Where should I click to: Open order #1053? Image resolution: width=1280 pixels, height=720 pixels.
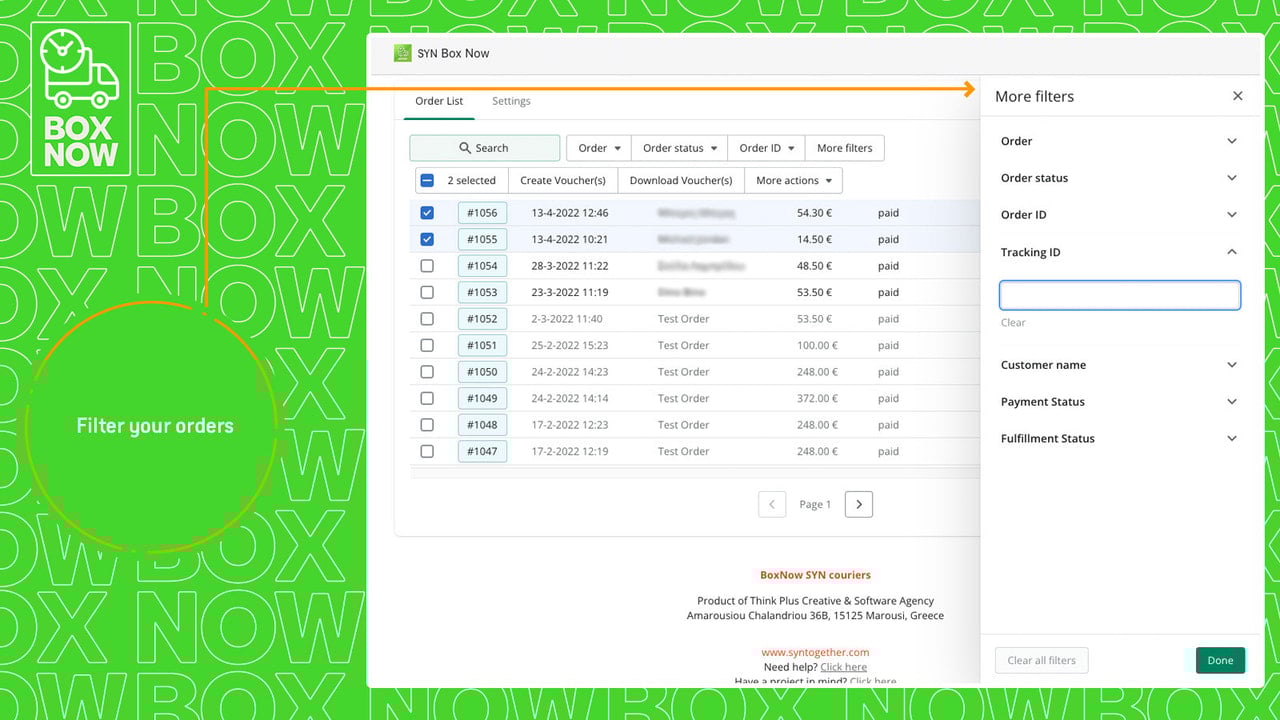click(482, 292)
